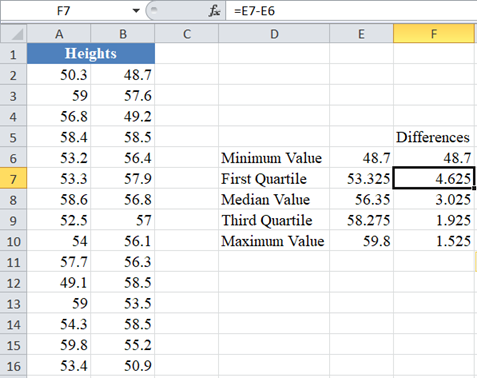Select cell containing 58.275
This screenshot has width=477, height=378.
coord(361,220)
